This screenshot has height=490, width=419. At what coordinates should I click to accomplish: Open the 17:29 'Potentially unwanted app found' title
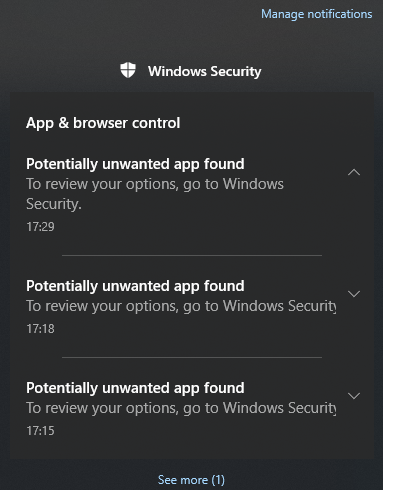(135, 164)
